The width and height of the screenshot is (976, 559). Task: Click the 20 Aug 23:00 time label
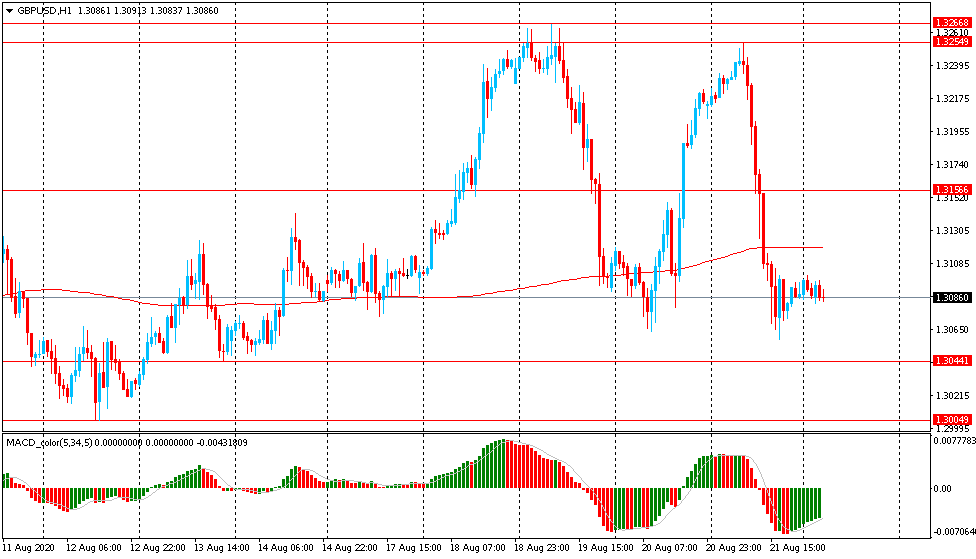point(733,548)
